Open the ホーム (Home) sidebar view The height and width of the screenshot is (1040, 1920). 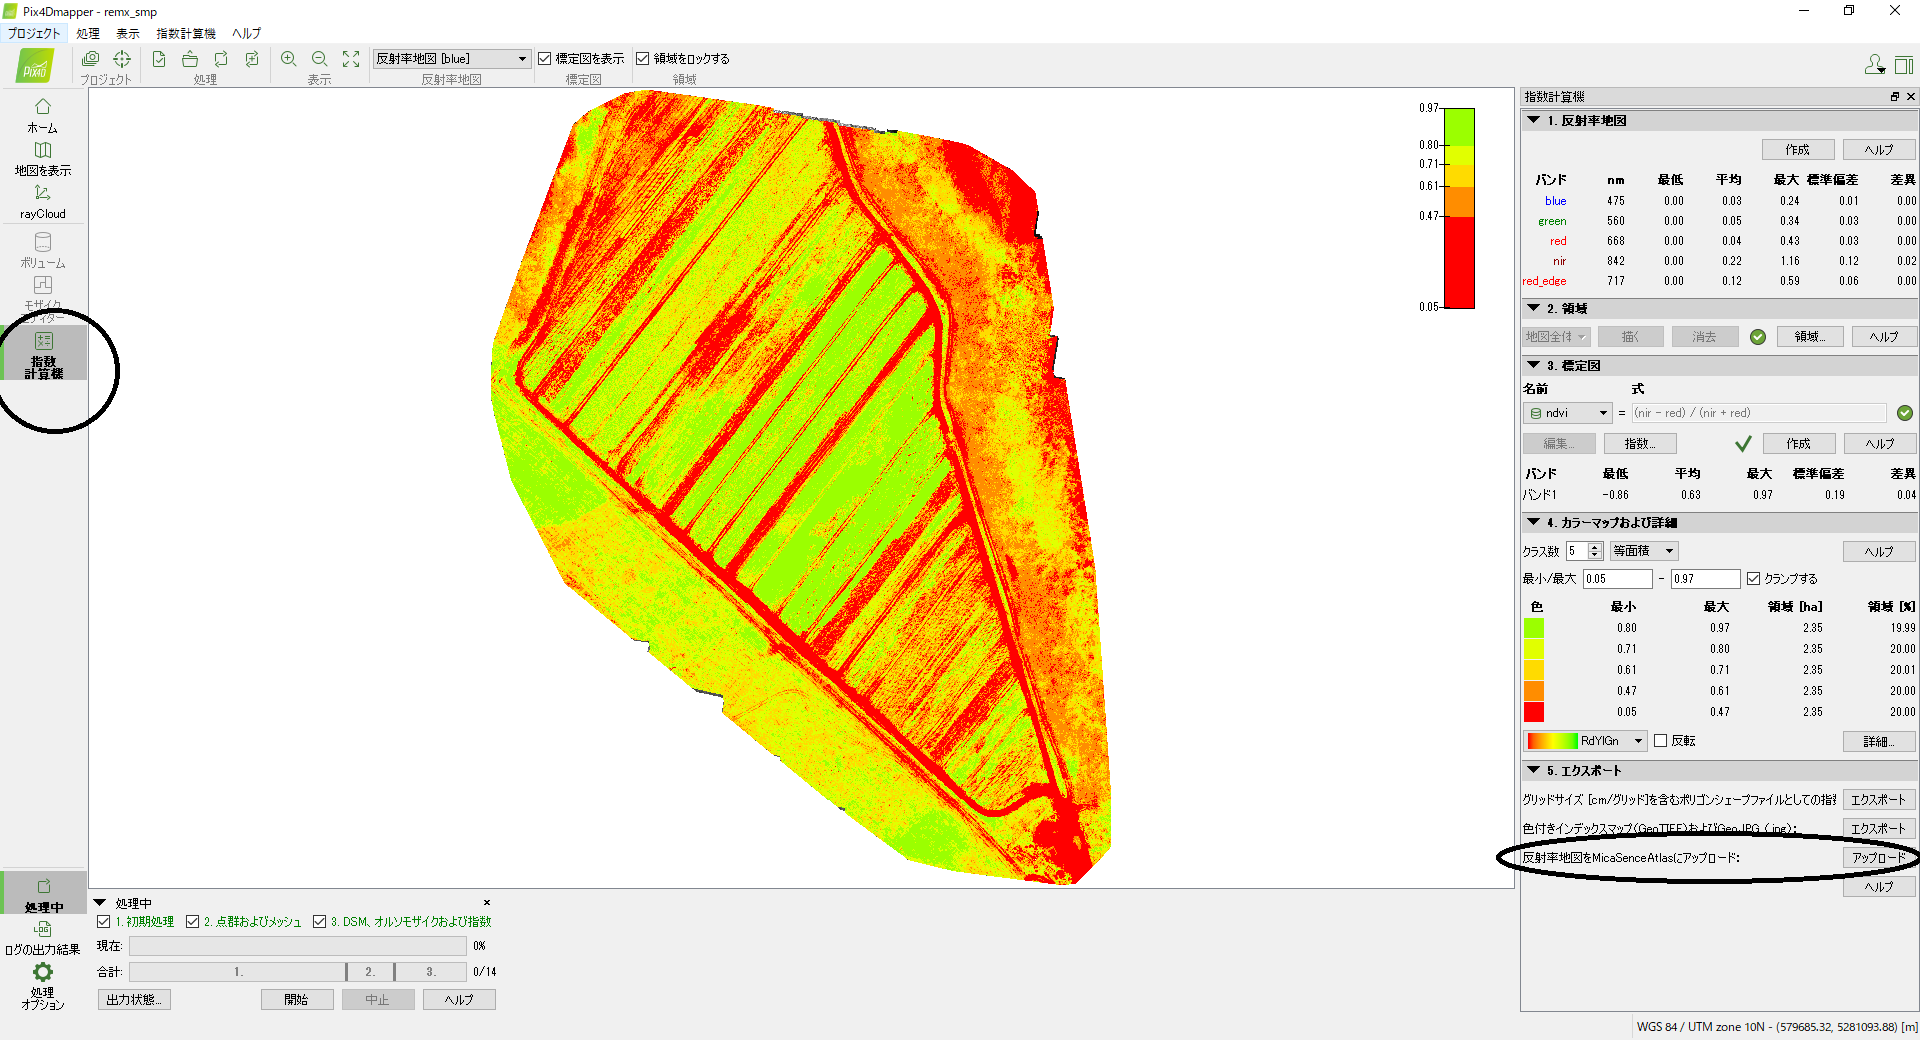click(42, 115)
